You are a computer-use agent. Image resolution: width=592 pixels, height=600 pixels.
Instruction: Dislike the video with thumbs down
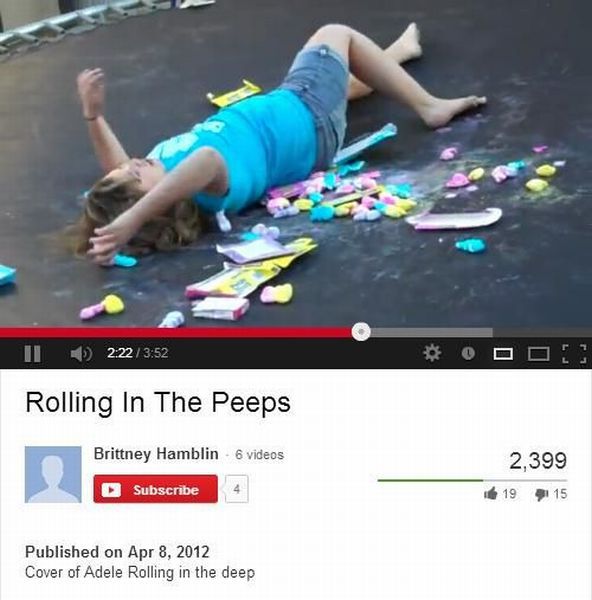[x=541, y=494]
